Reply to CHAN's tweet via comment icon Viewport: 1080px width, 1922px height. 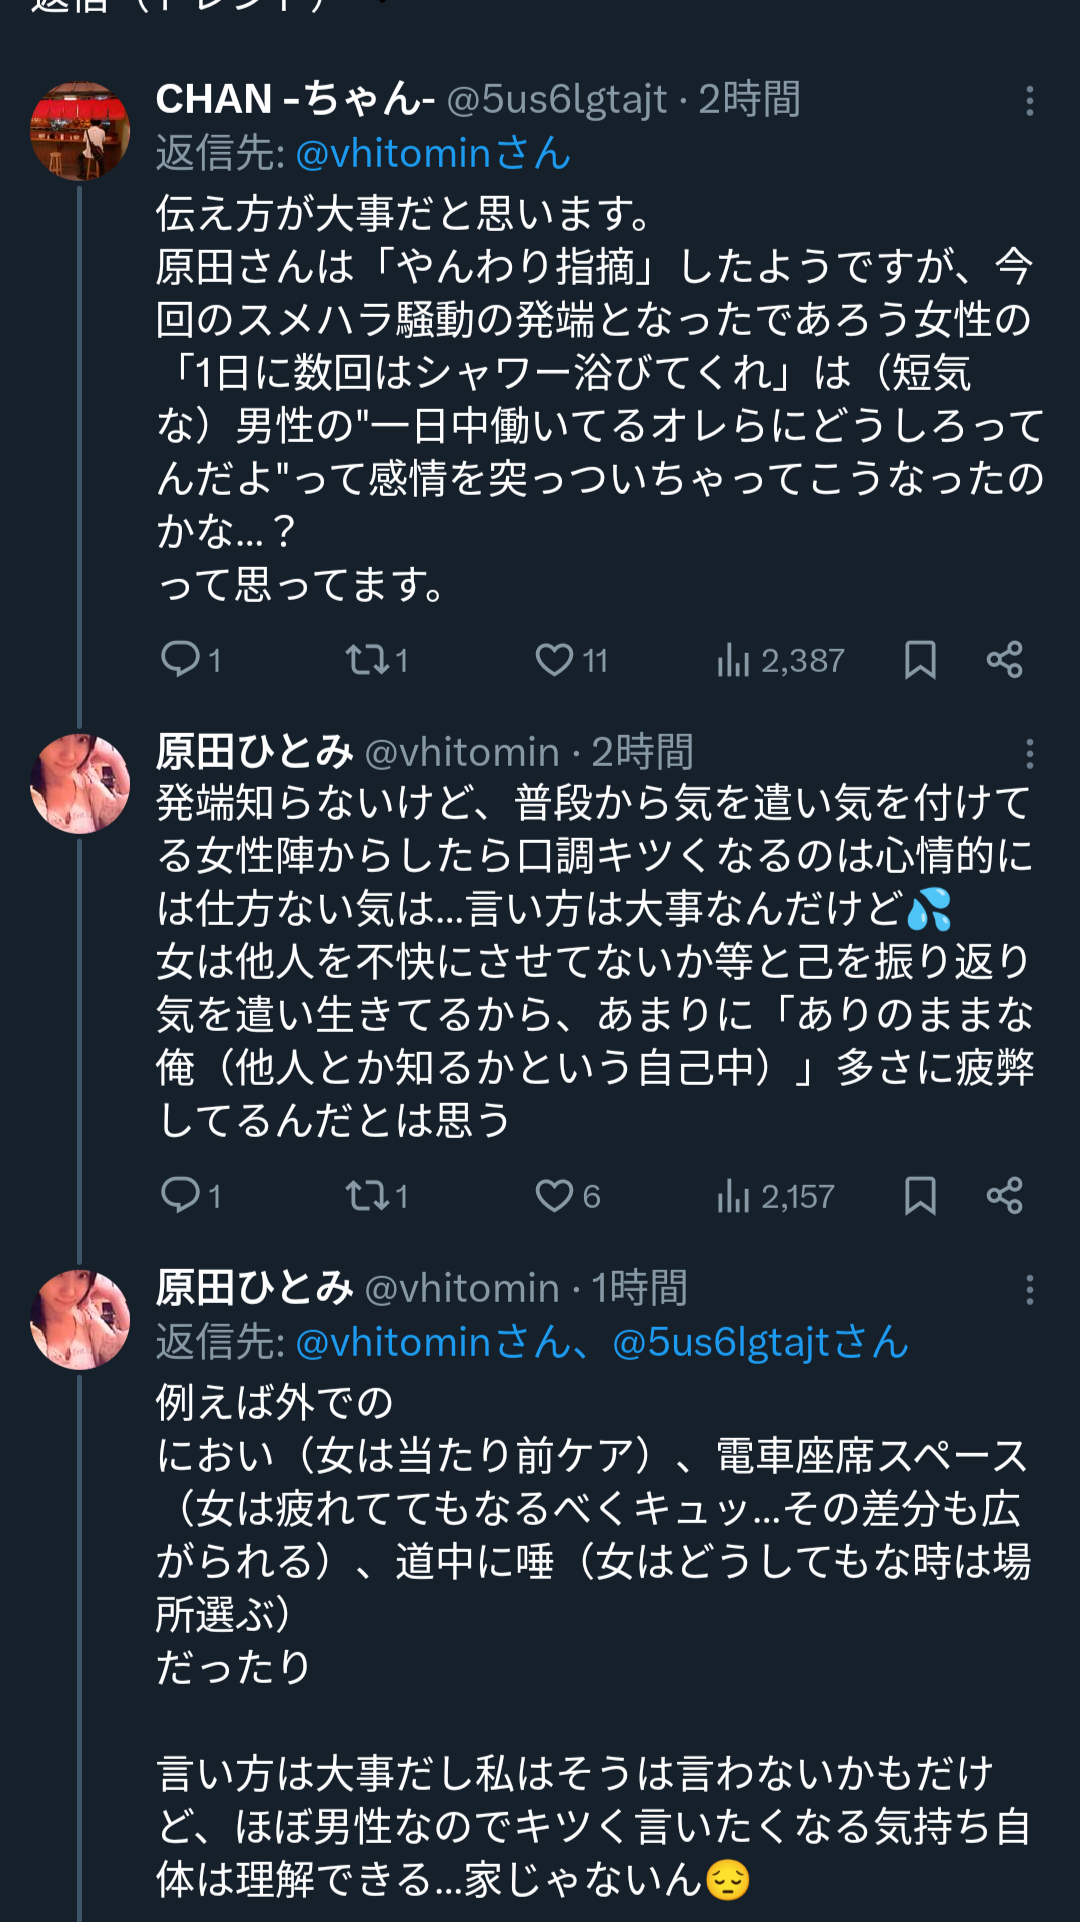point(182,660)
